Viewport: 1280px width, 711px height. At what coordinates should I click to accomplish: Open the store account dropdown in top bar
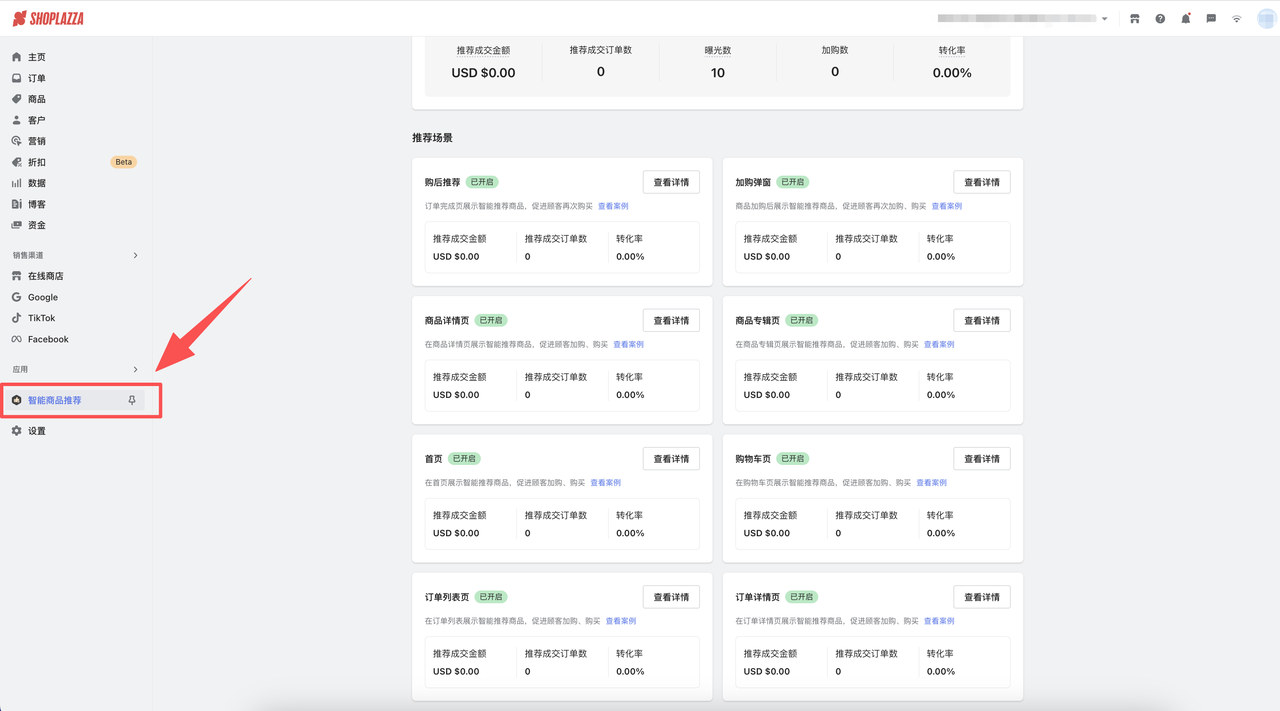1105,17
